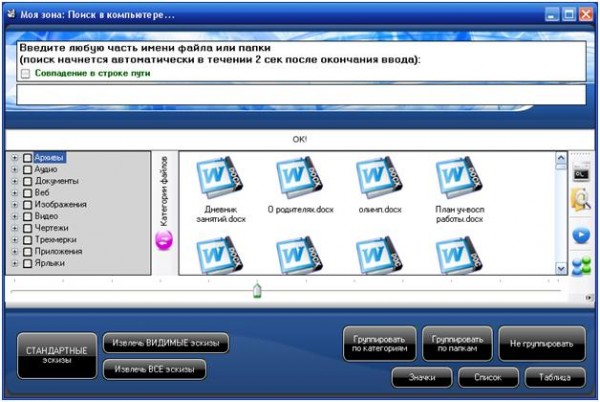Click the blue play button icon
Screen dimensions: 600x402
[x=581, y=235]
